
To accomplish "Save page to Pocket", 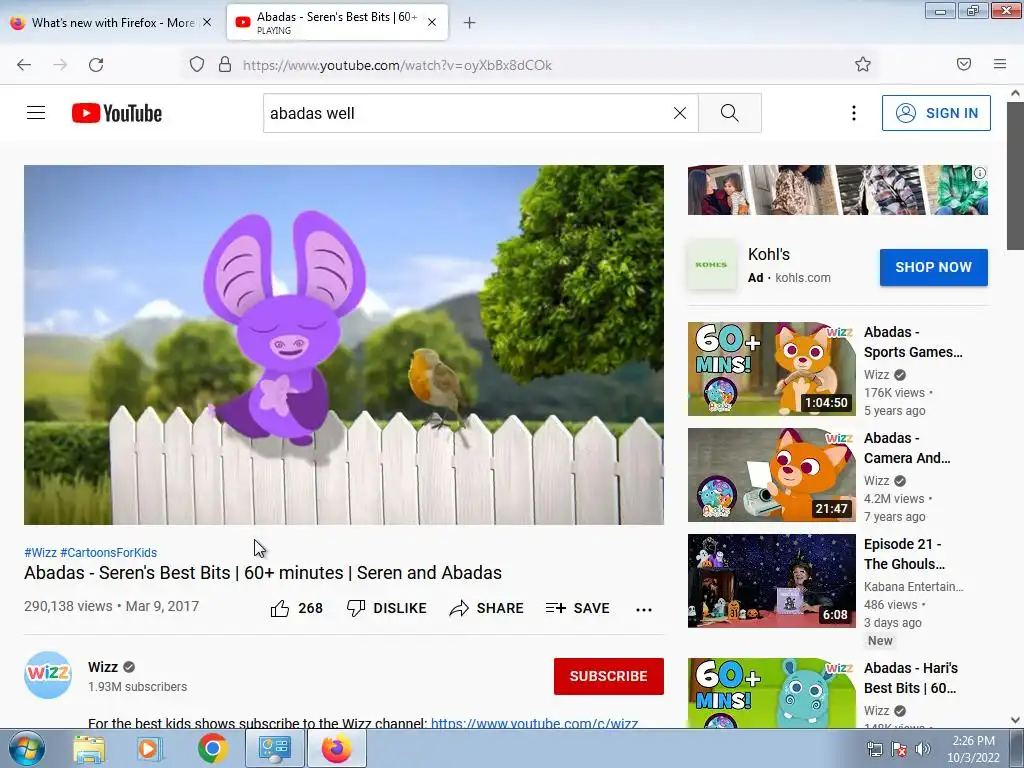I will (964, 64).
